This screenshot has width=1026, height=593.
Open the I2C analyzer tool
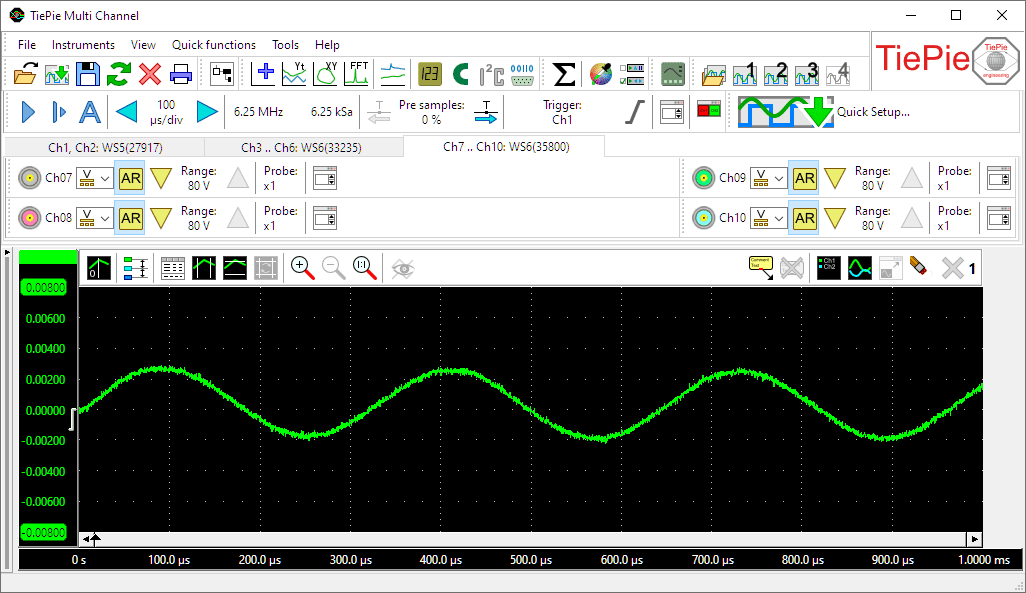click(x=491, y=73)
